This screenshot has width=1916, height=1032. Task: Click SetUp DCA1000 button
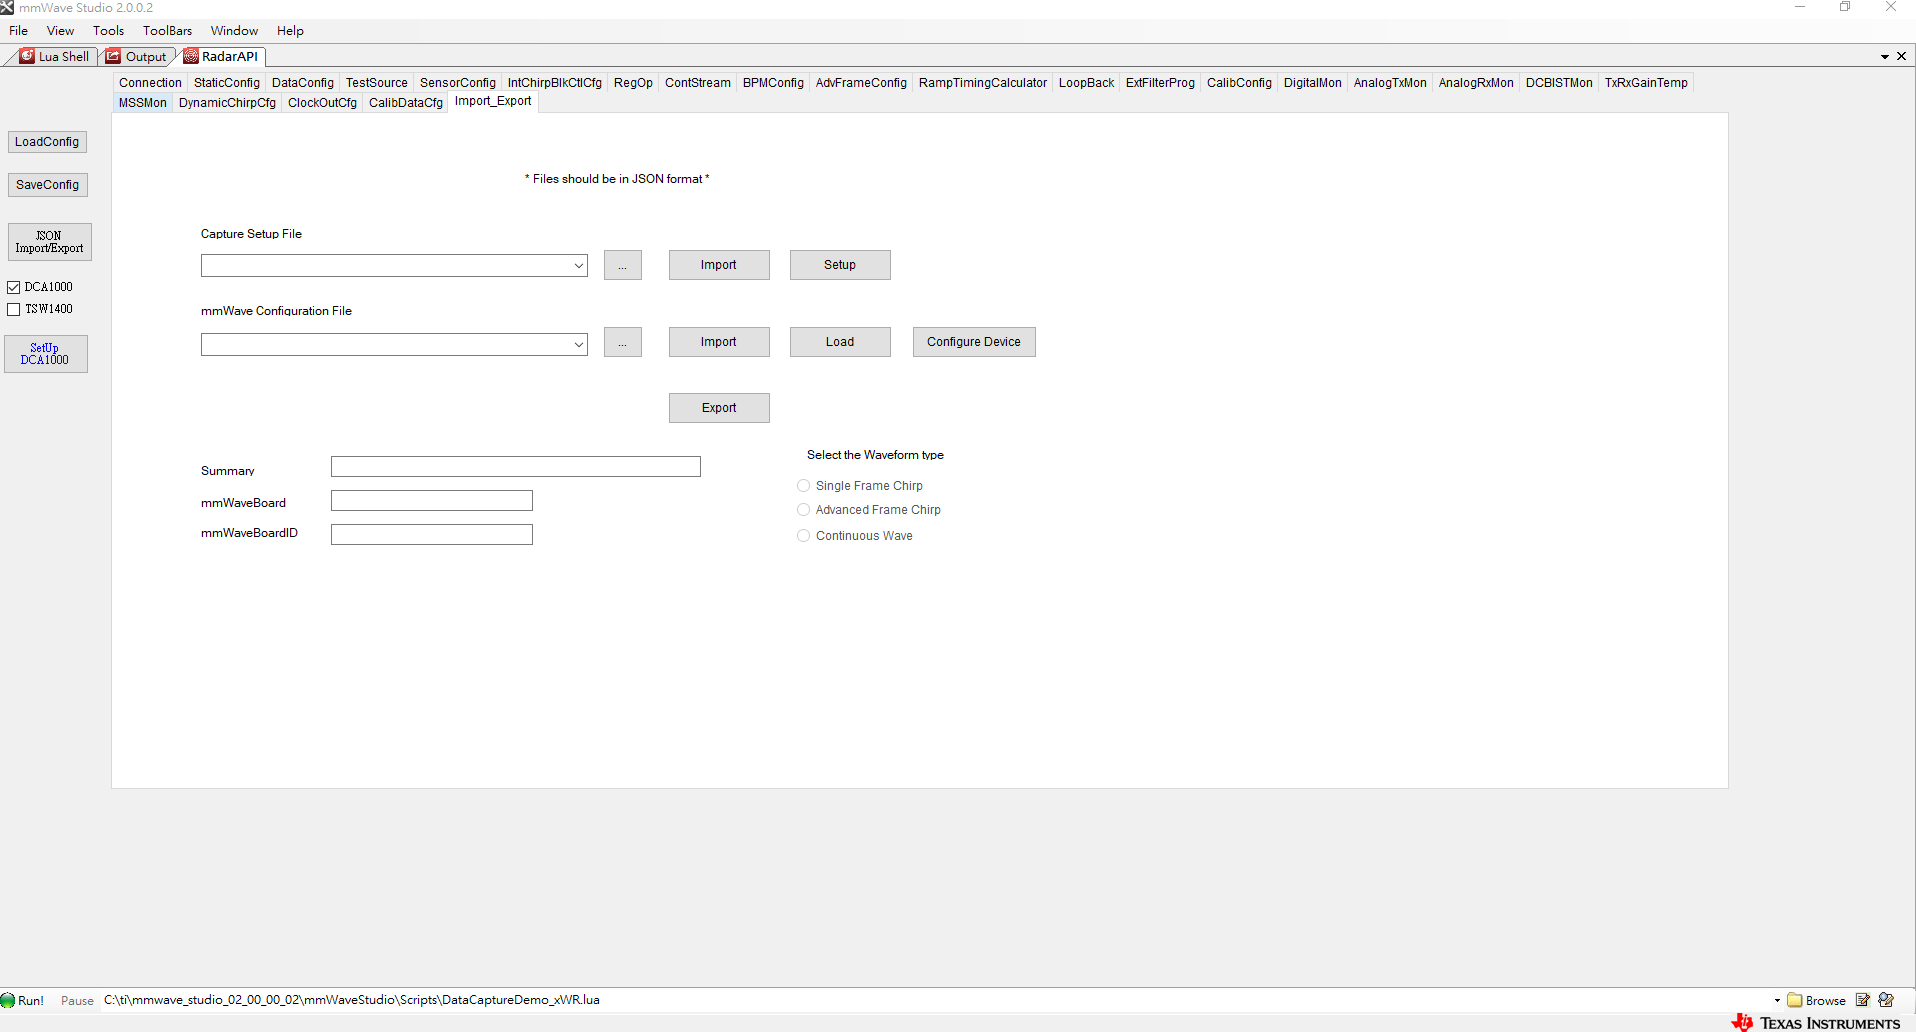45,354
